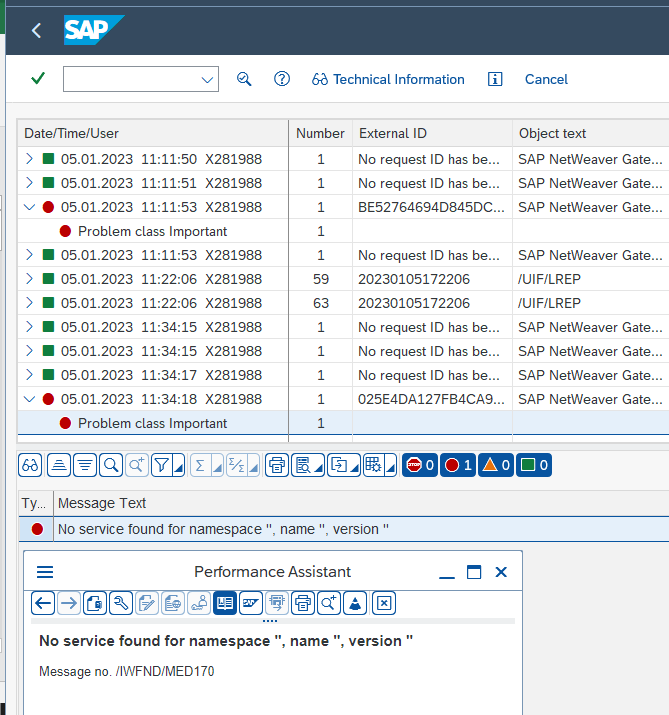Open the filter options dropdown arrow
The height and width of the screenshot is (715, 669).
pyautogui.click(x=179, y=467)
